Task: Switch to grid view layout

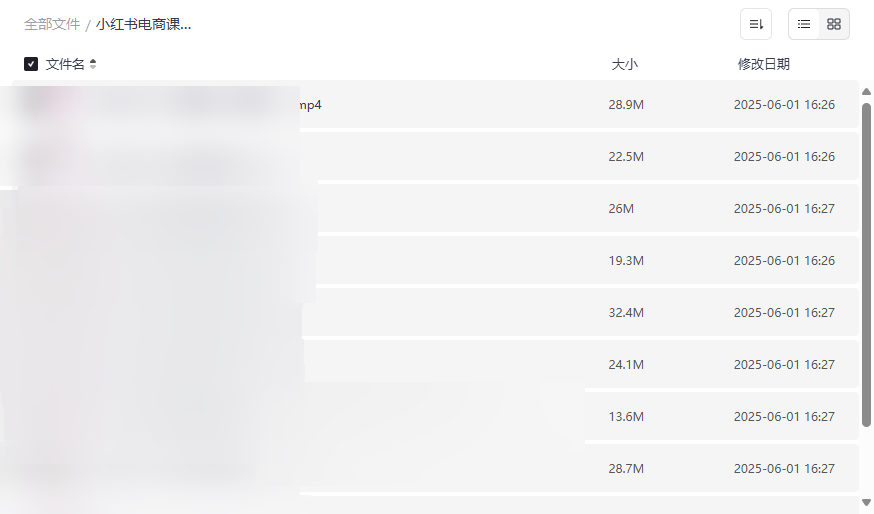Action: click(834, 24)
